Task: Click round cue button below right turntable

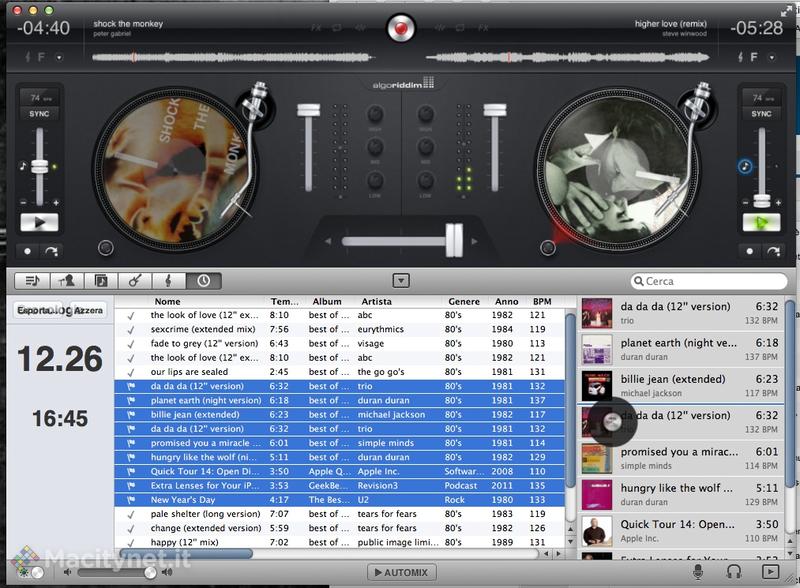Action: point(547,248)
